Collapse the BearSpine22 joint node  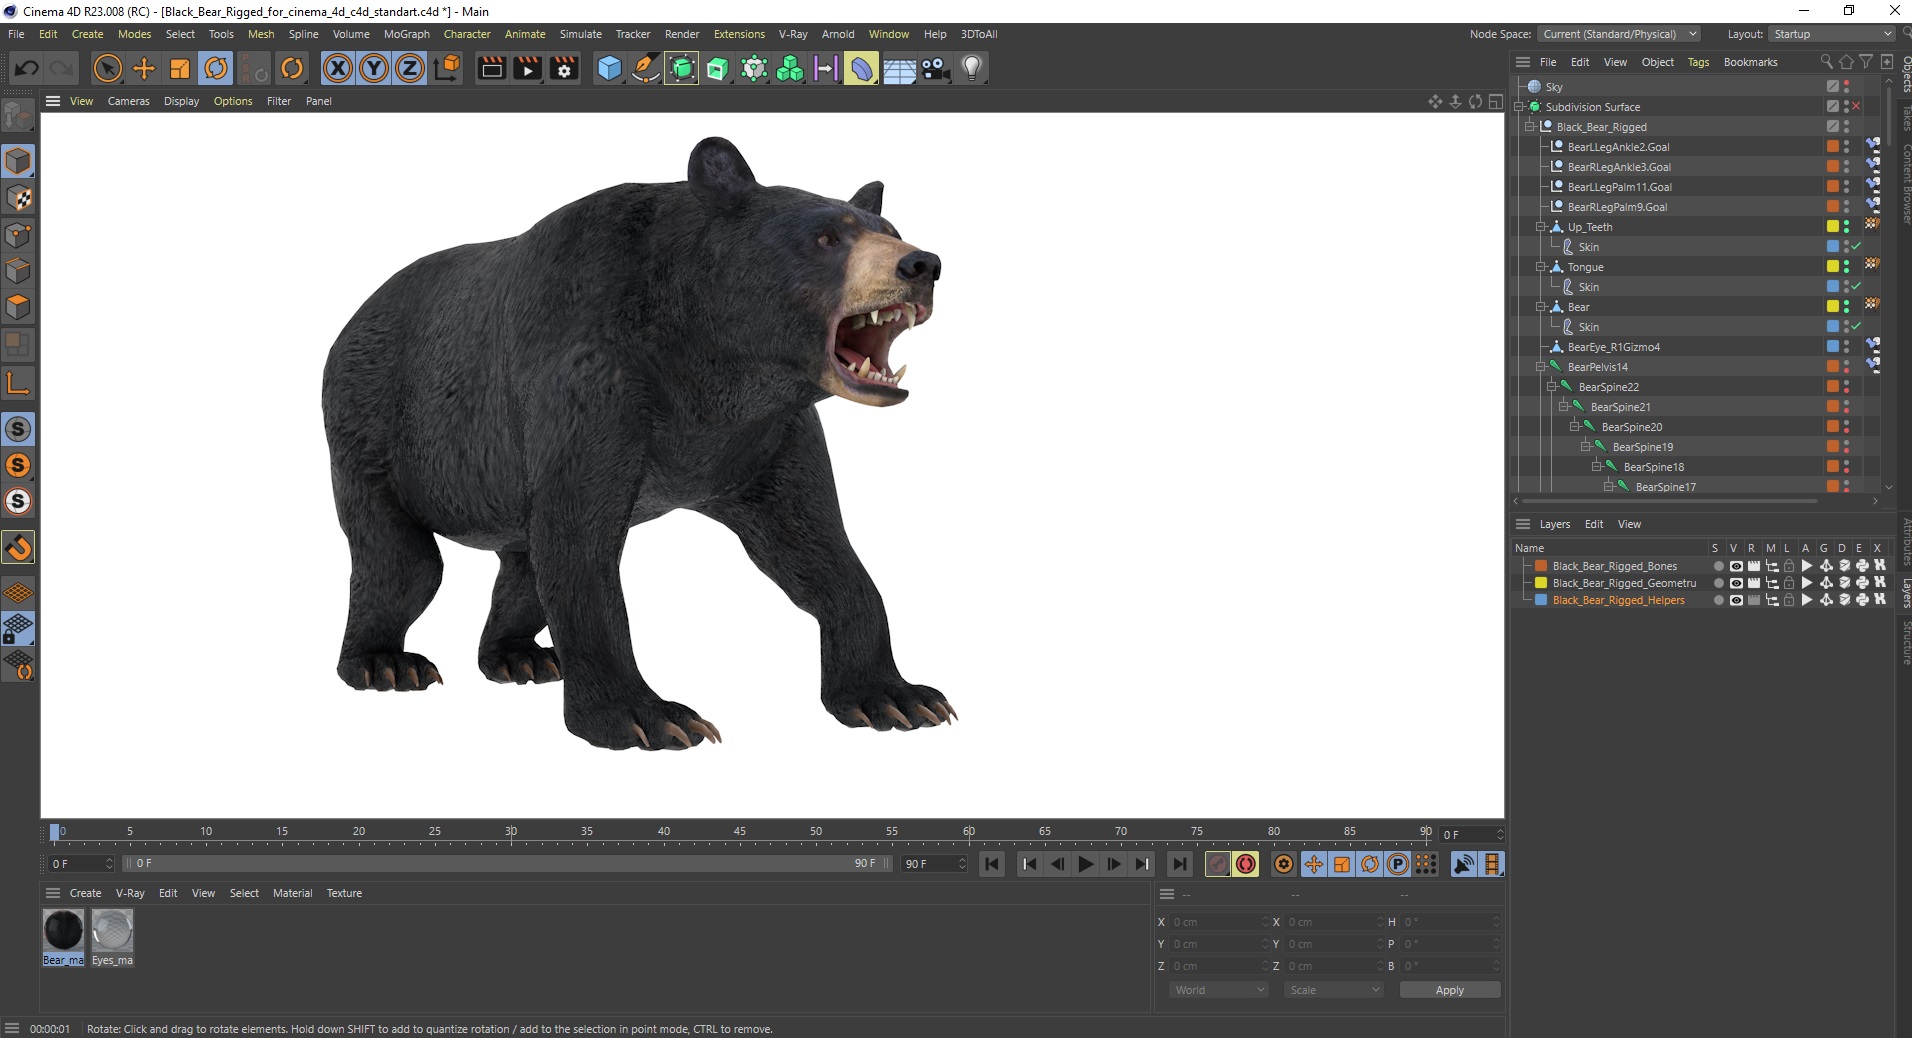click(1552, 387)
